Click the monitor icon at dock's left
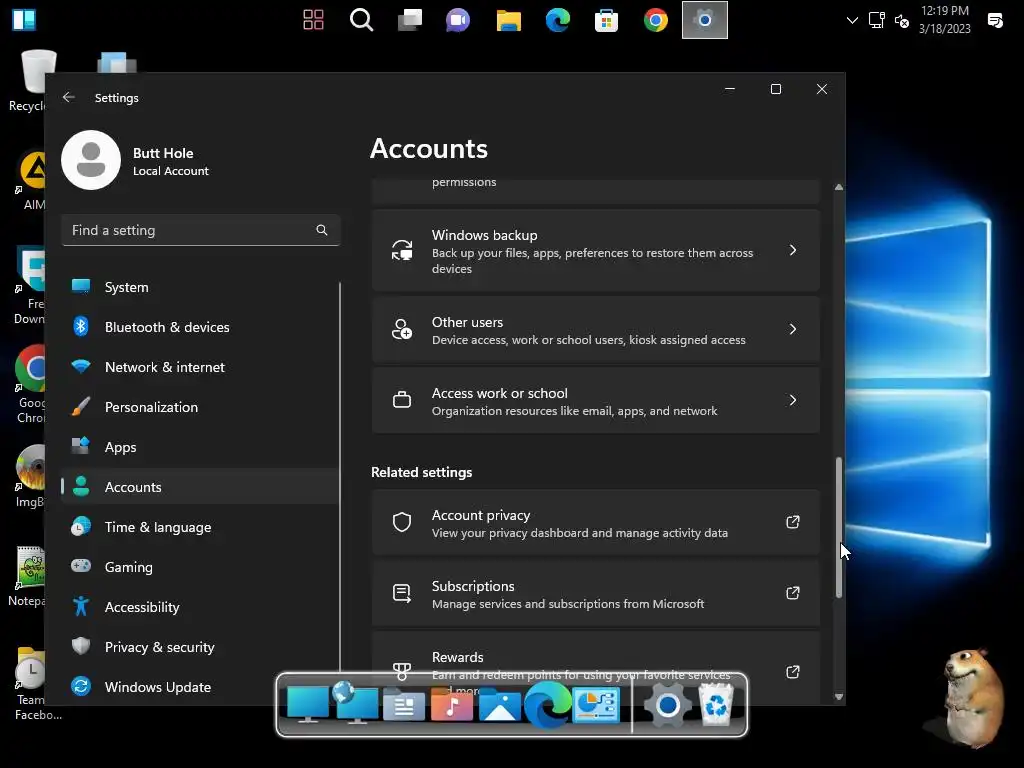1024x768 pixels. [x=308, y=704]
